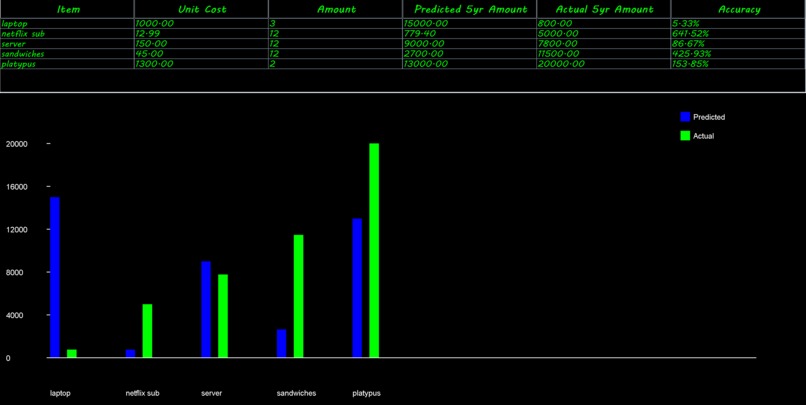The width and height of the screenshot is (806, 405).
Task: Click laptop amount 3 cell
Action: pyautogui.click(x=335, y=24)
